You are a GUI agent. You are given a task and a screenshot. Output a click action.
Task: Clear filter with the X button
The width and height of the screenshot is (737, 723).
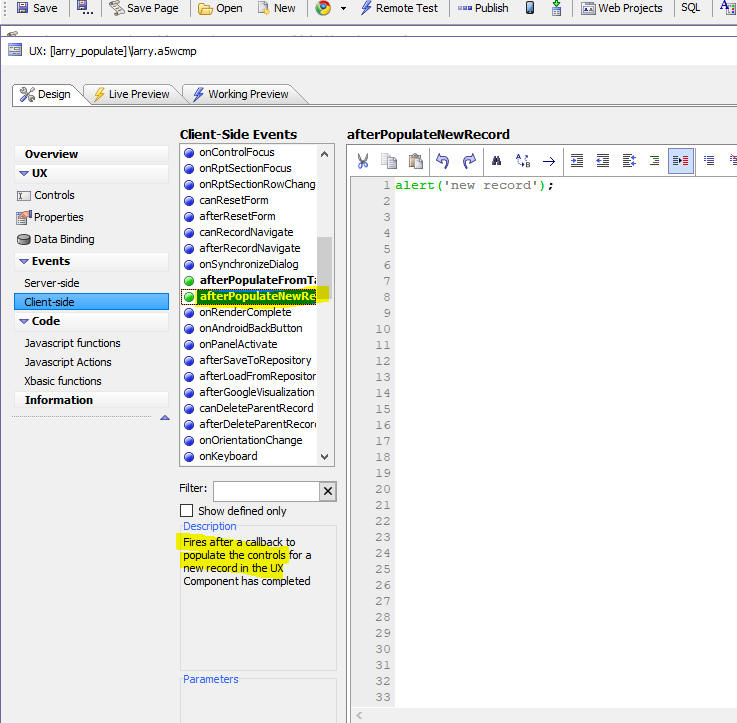click(327, 490)
